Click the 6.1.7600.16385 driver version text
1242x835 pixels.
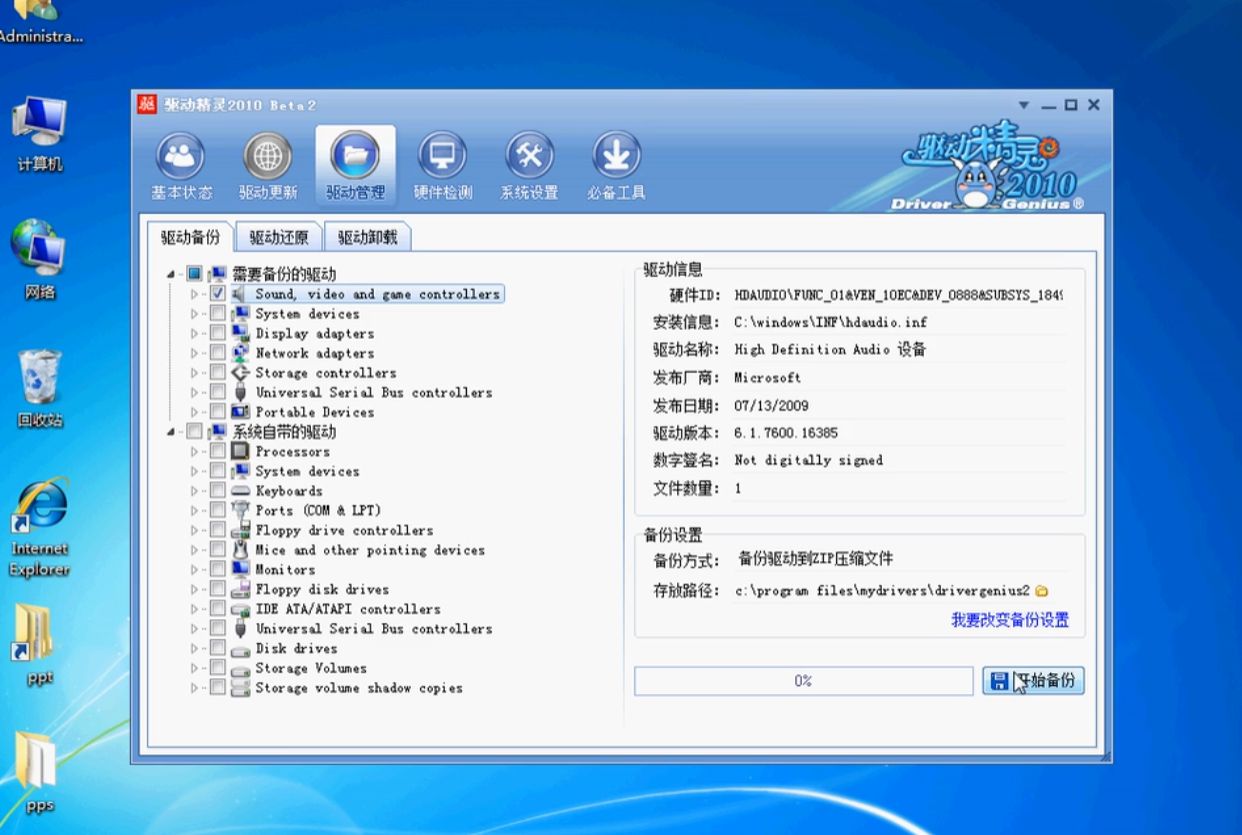click(x=786, y=433)
